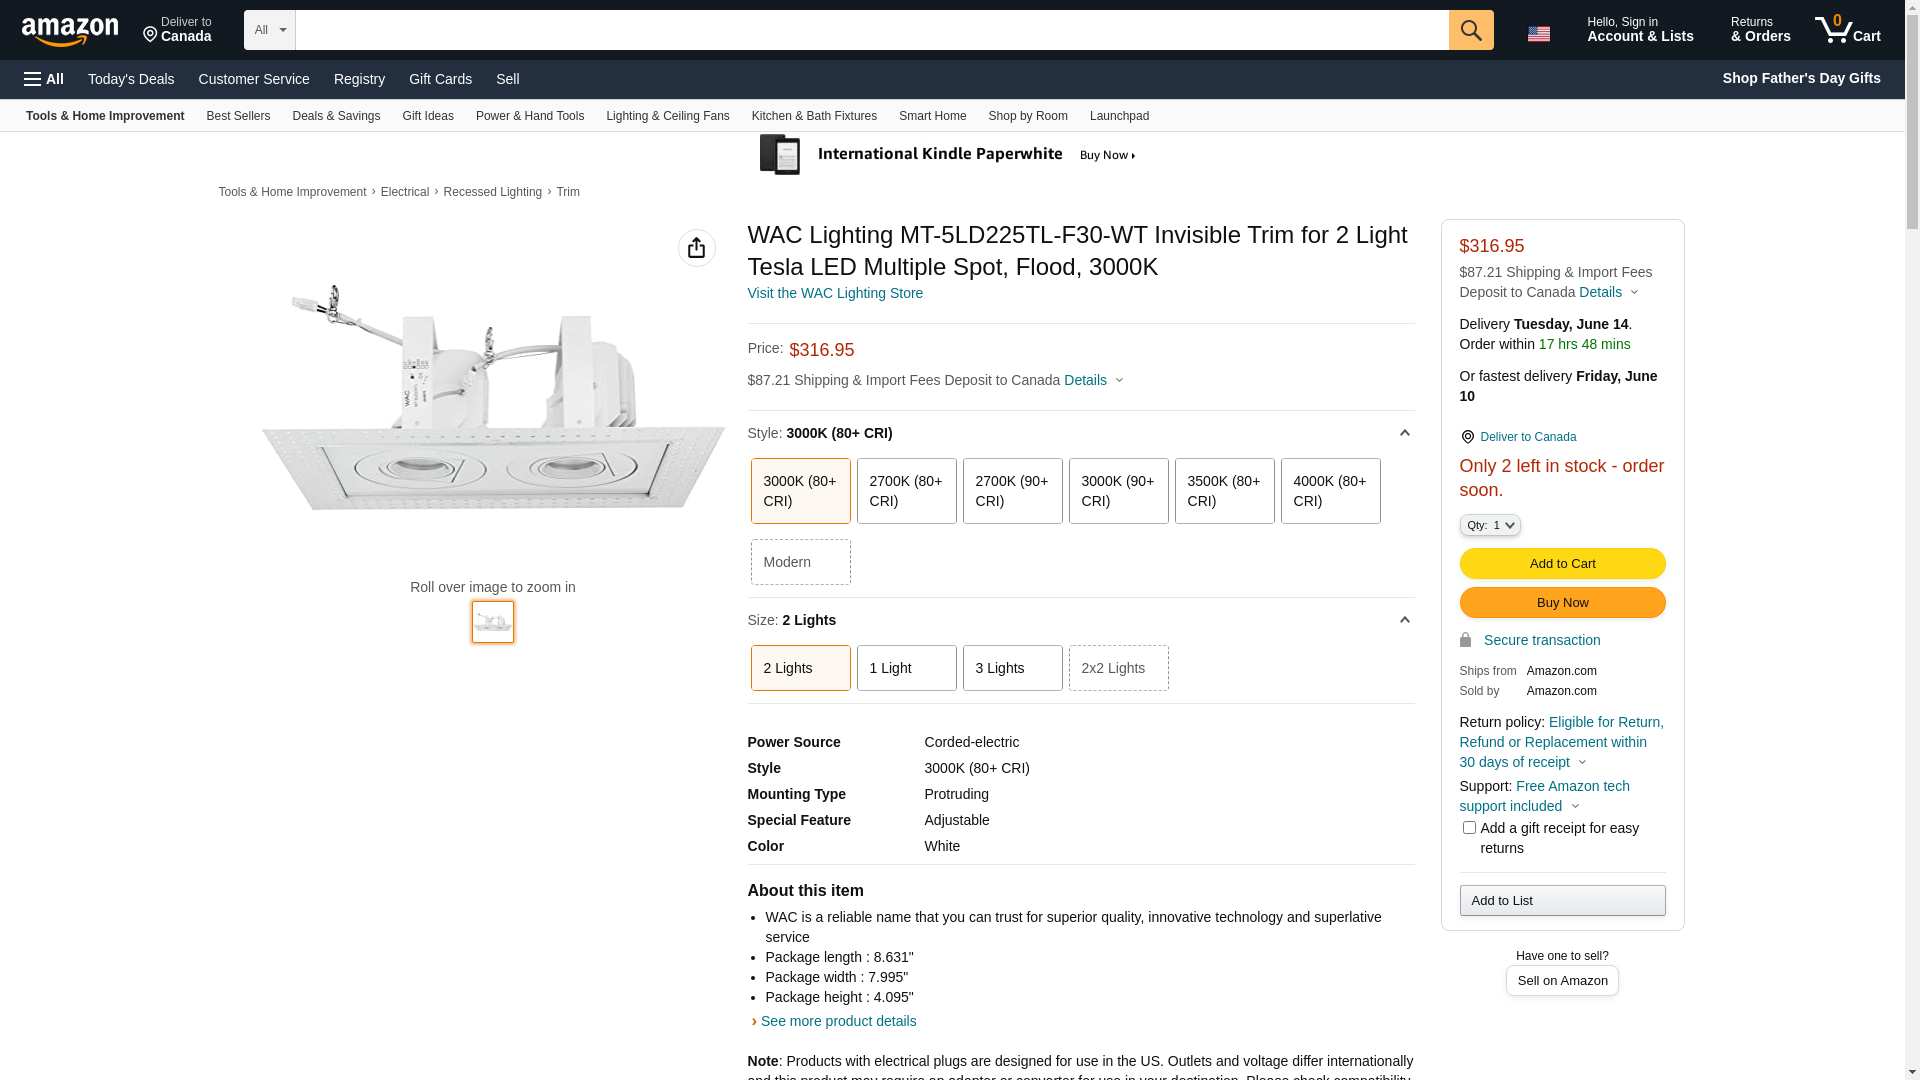Select the 2700K (90+ CRI) style option
The width and height of the screenshot is (1920, 1080).
point(1012,491)
